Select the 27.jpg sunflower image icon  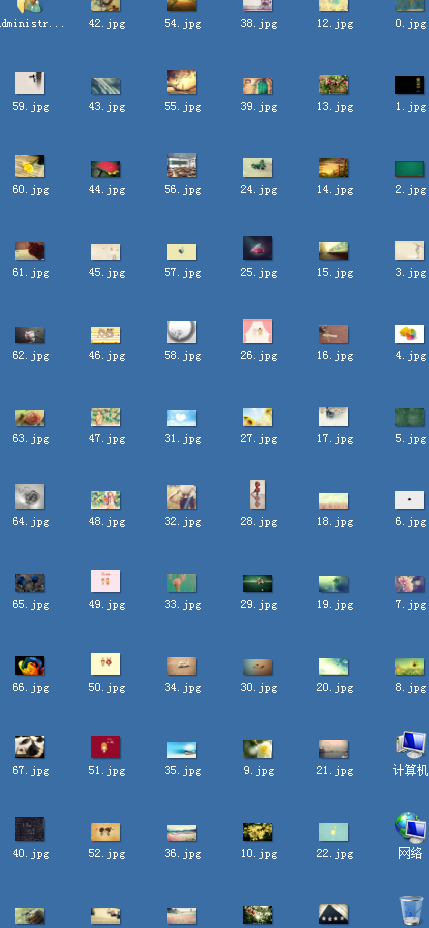[x=257, y=417]
